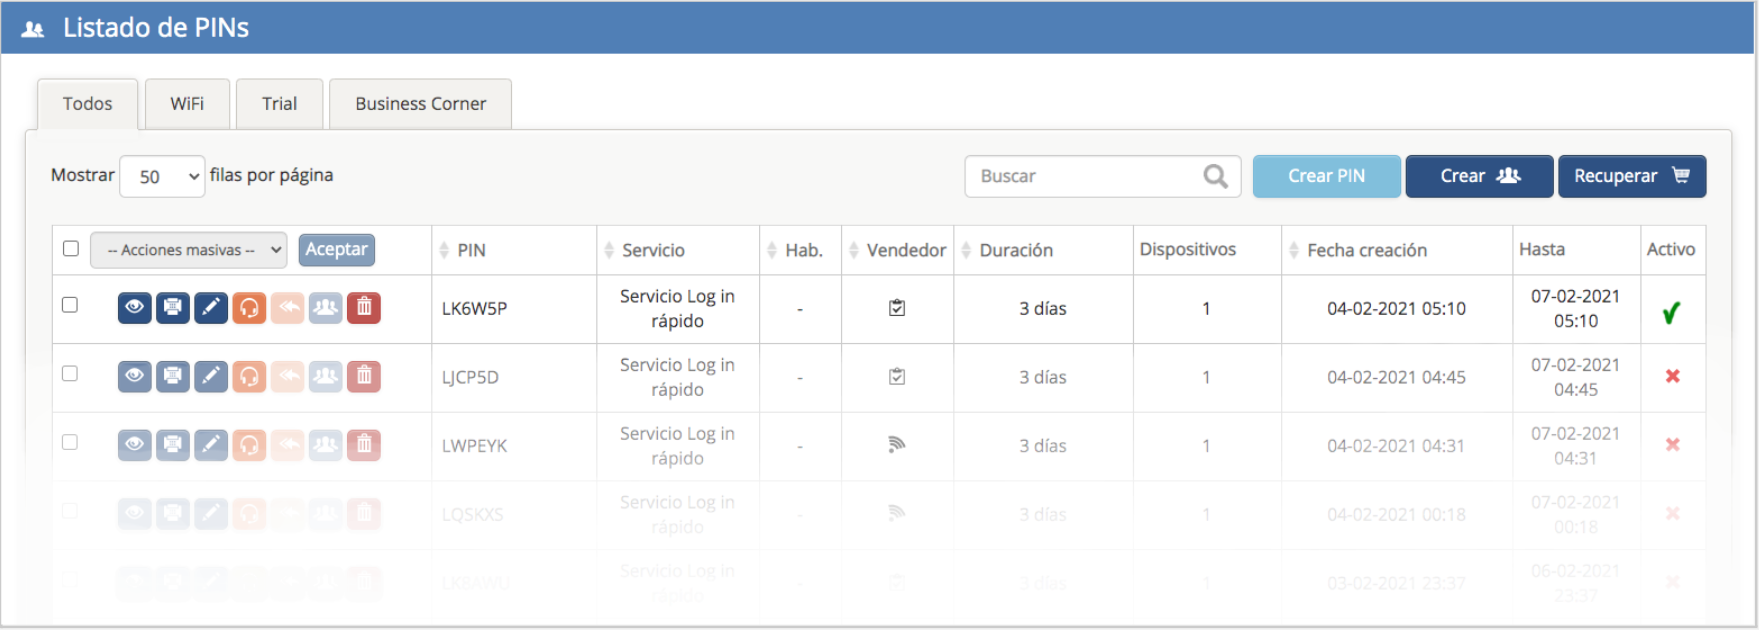Click the users group icon for LK6W5P

pos(325,307)
